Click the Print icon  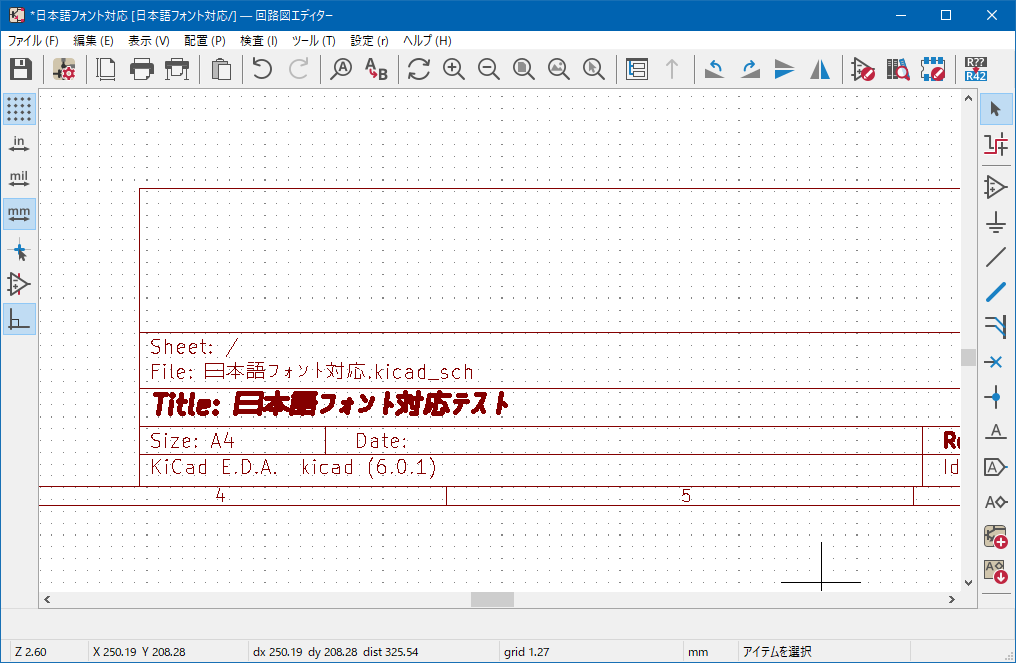tap(142, 69)
